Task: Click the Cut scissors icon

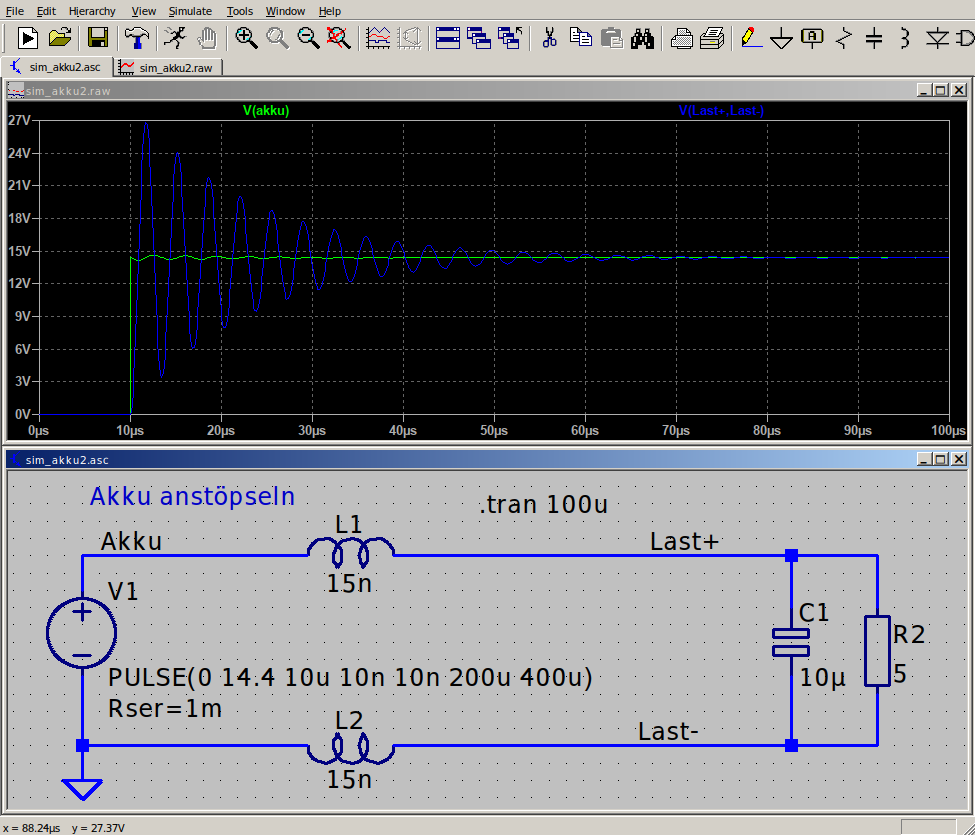Action: (x=549, y=38)
